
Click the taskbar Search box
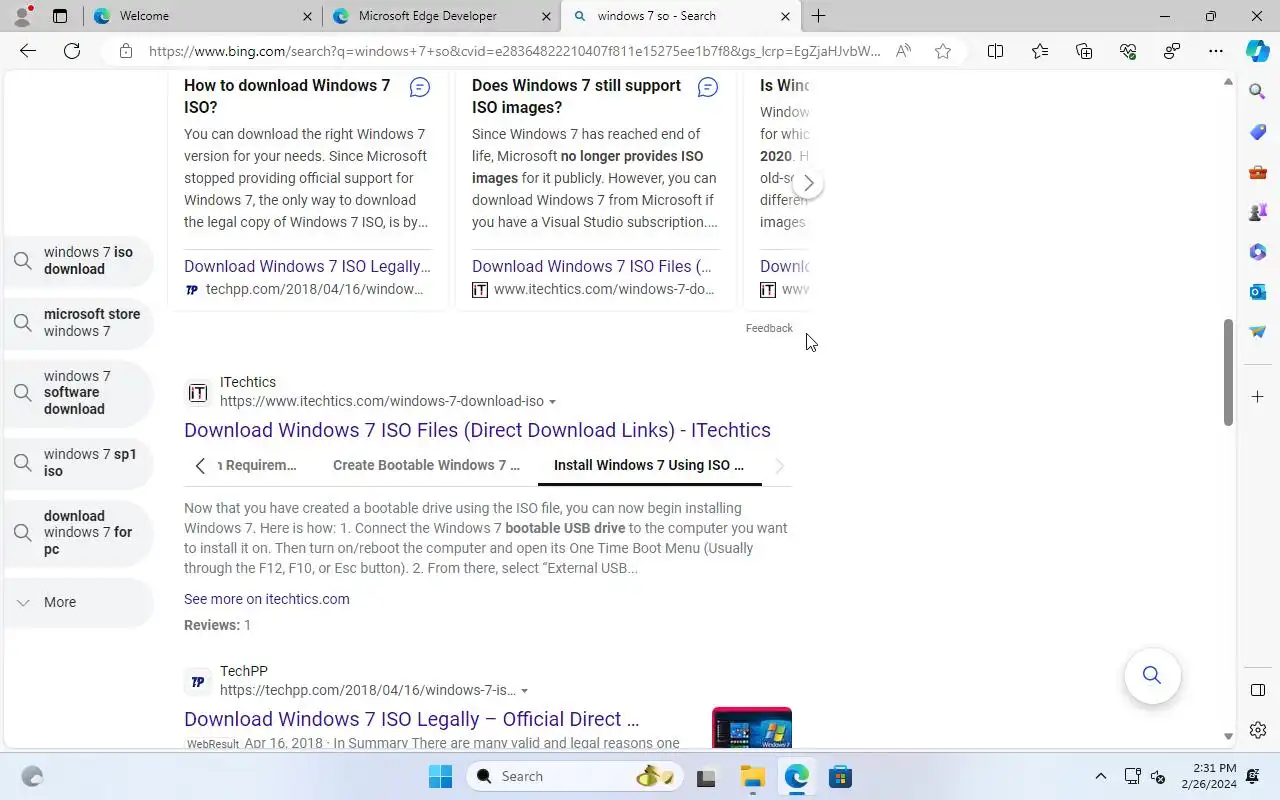[574, 776]
